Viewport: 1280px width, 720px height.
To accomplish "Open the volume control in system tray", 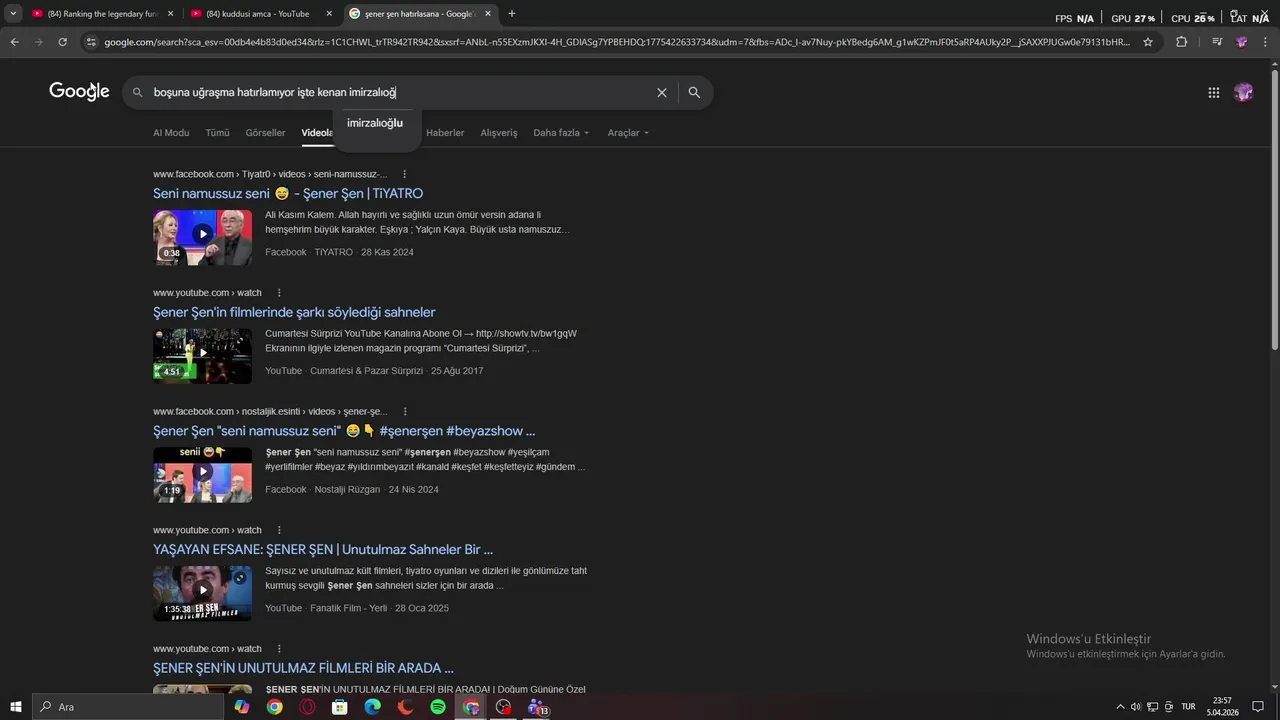I will click(x=1135, y=707).
